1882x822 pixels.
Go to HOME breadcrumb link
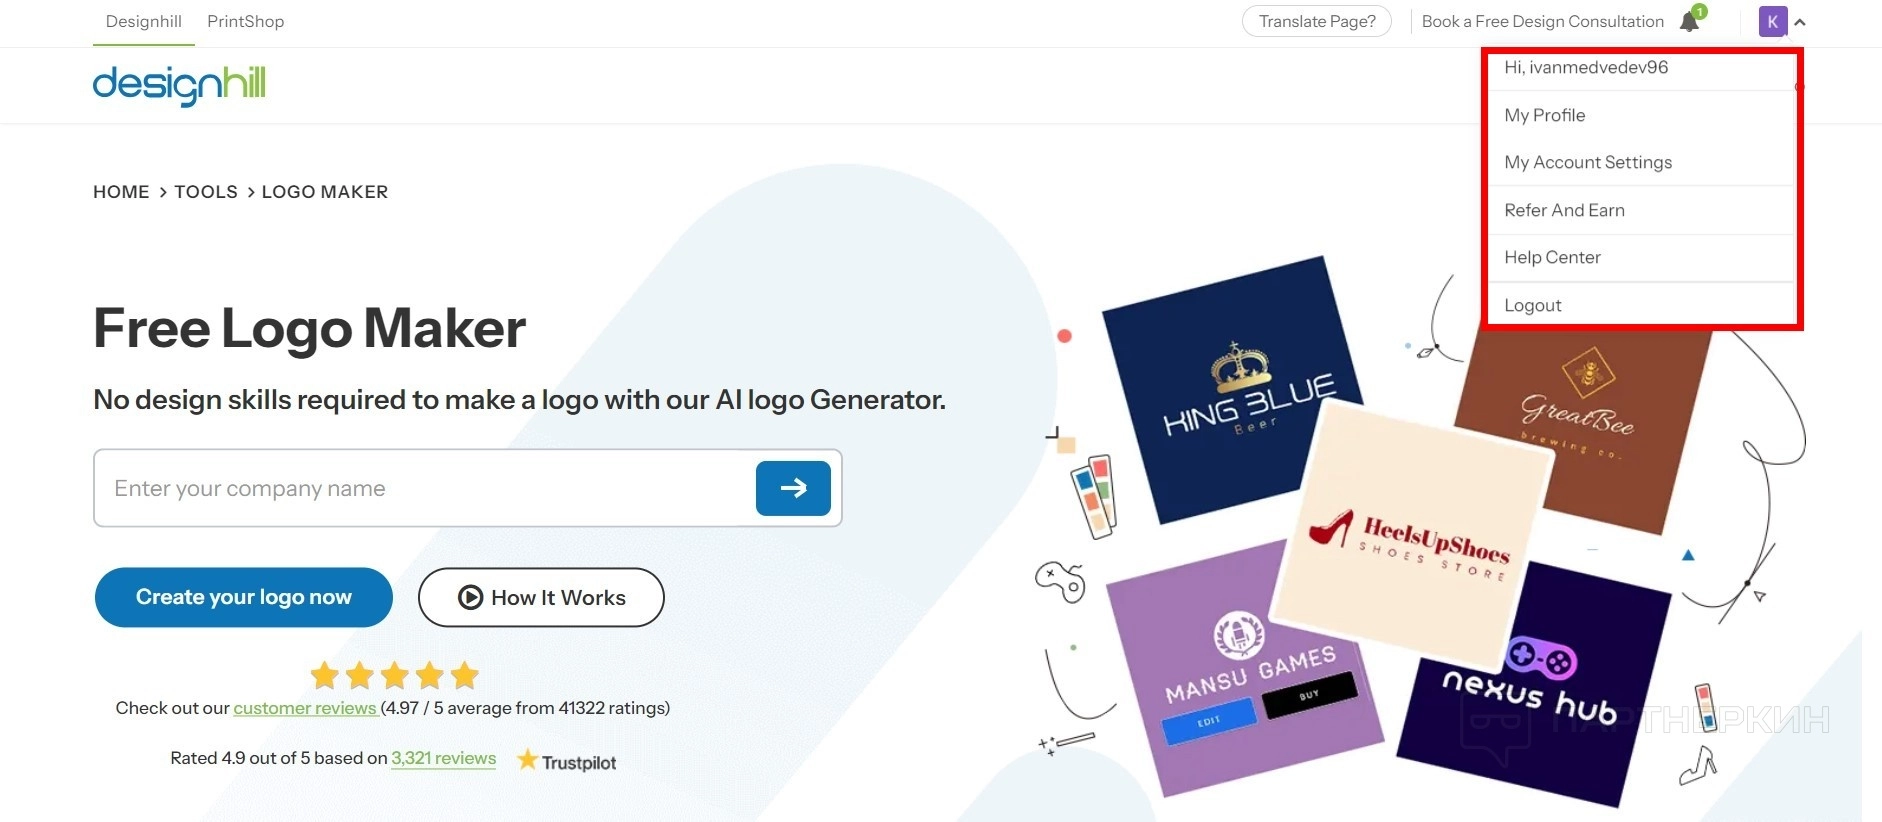[x=121, y=192]
